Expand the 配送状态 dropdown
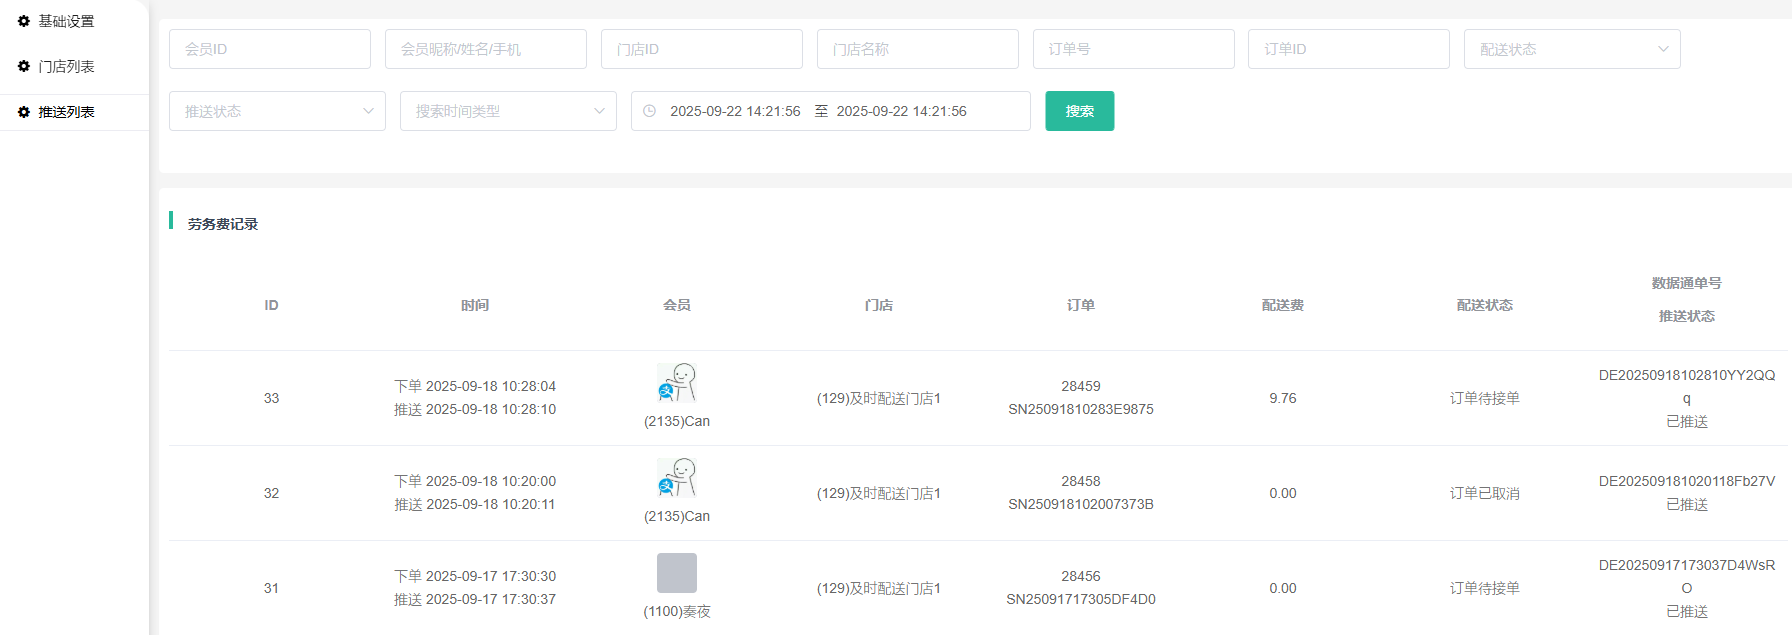This screenshot has width=1792, height=635. (x=1571, y=49)
